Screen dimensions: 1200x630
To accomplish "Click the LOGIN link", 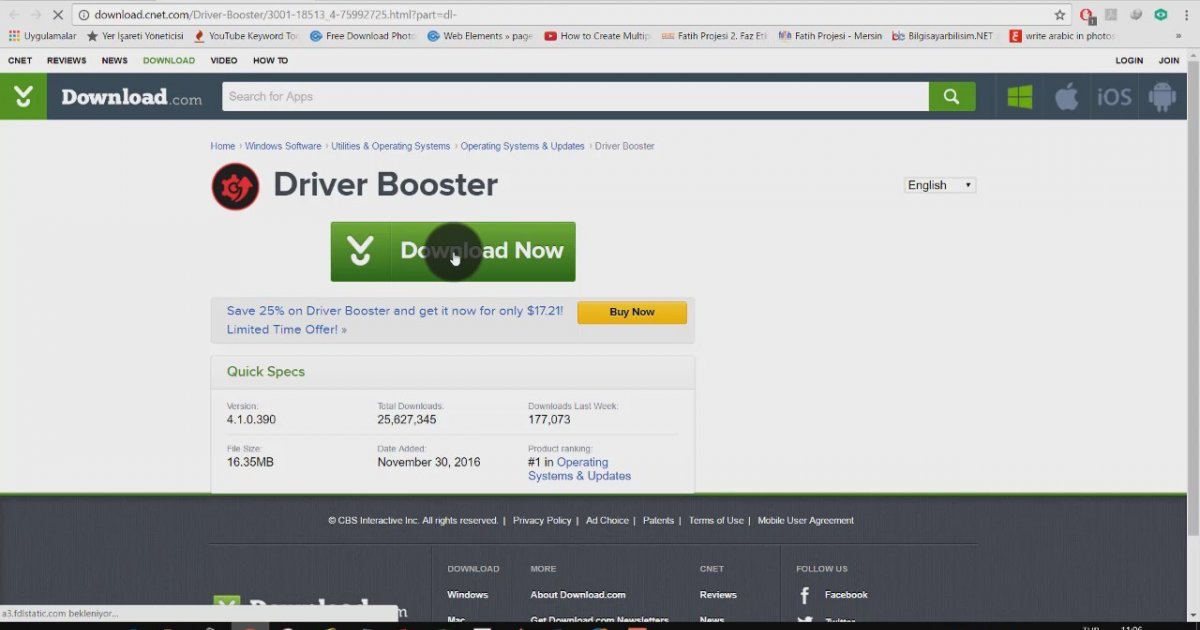I will (1129, 61).
